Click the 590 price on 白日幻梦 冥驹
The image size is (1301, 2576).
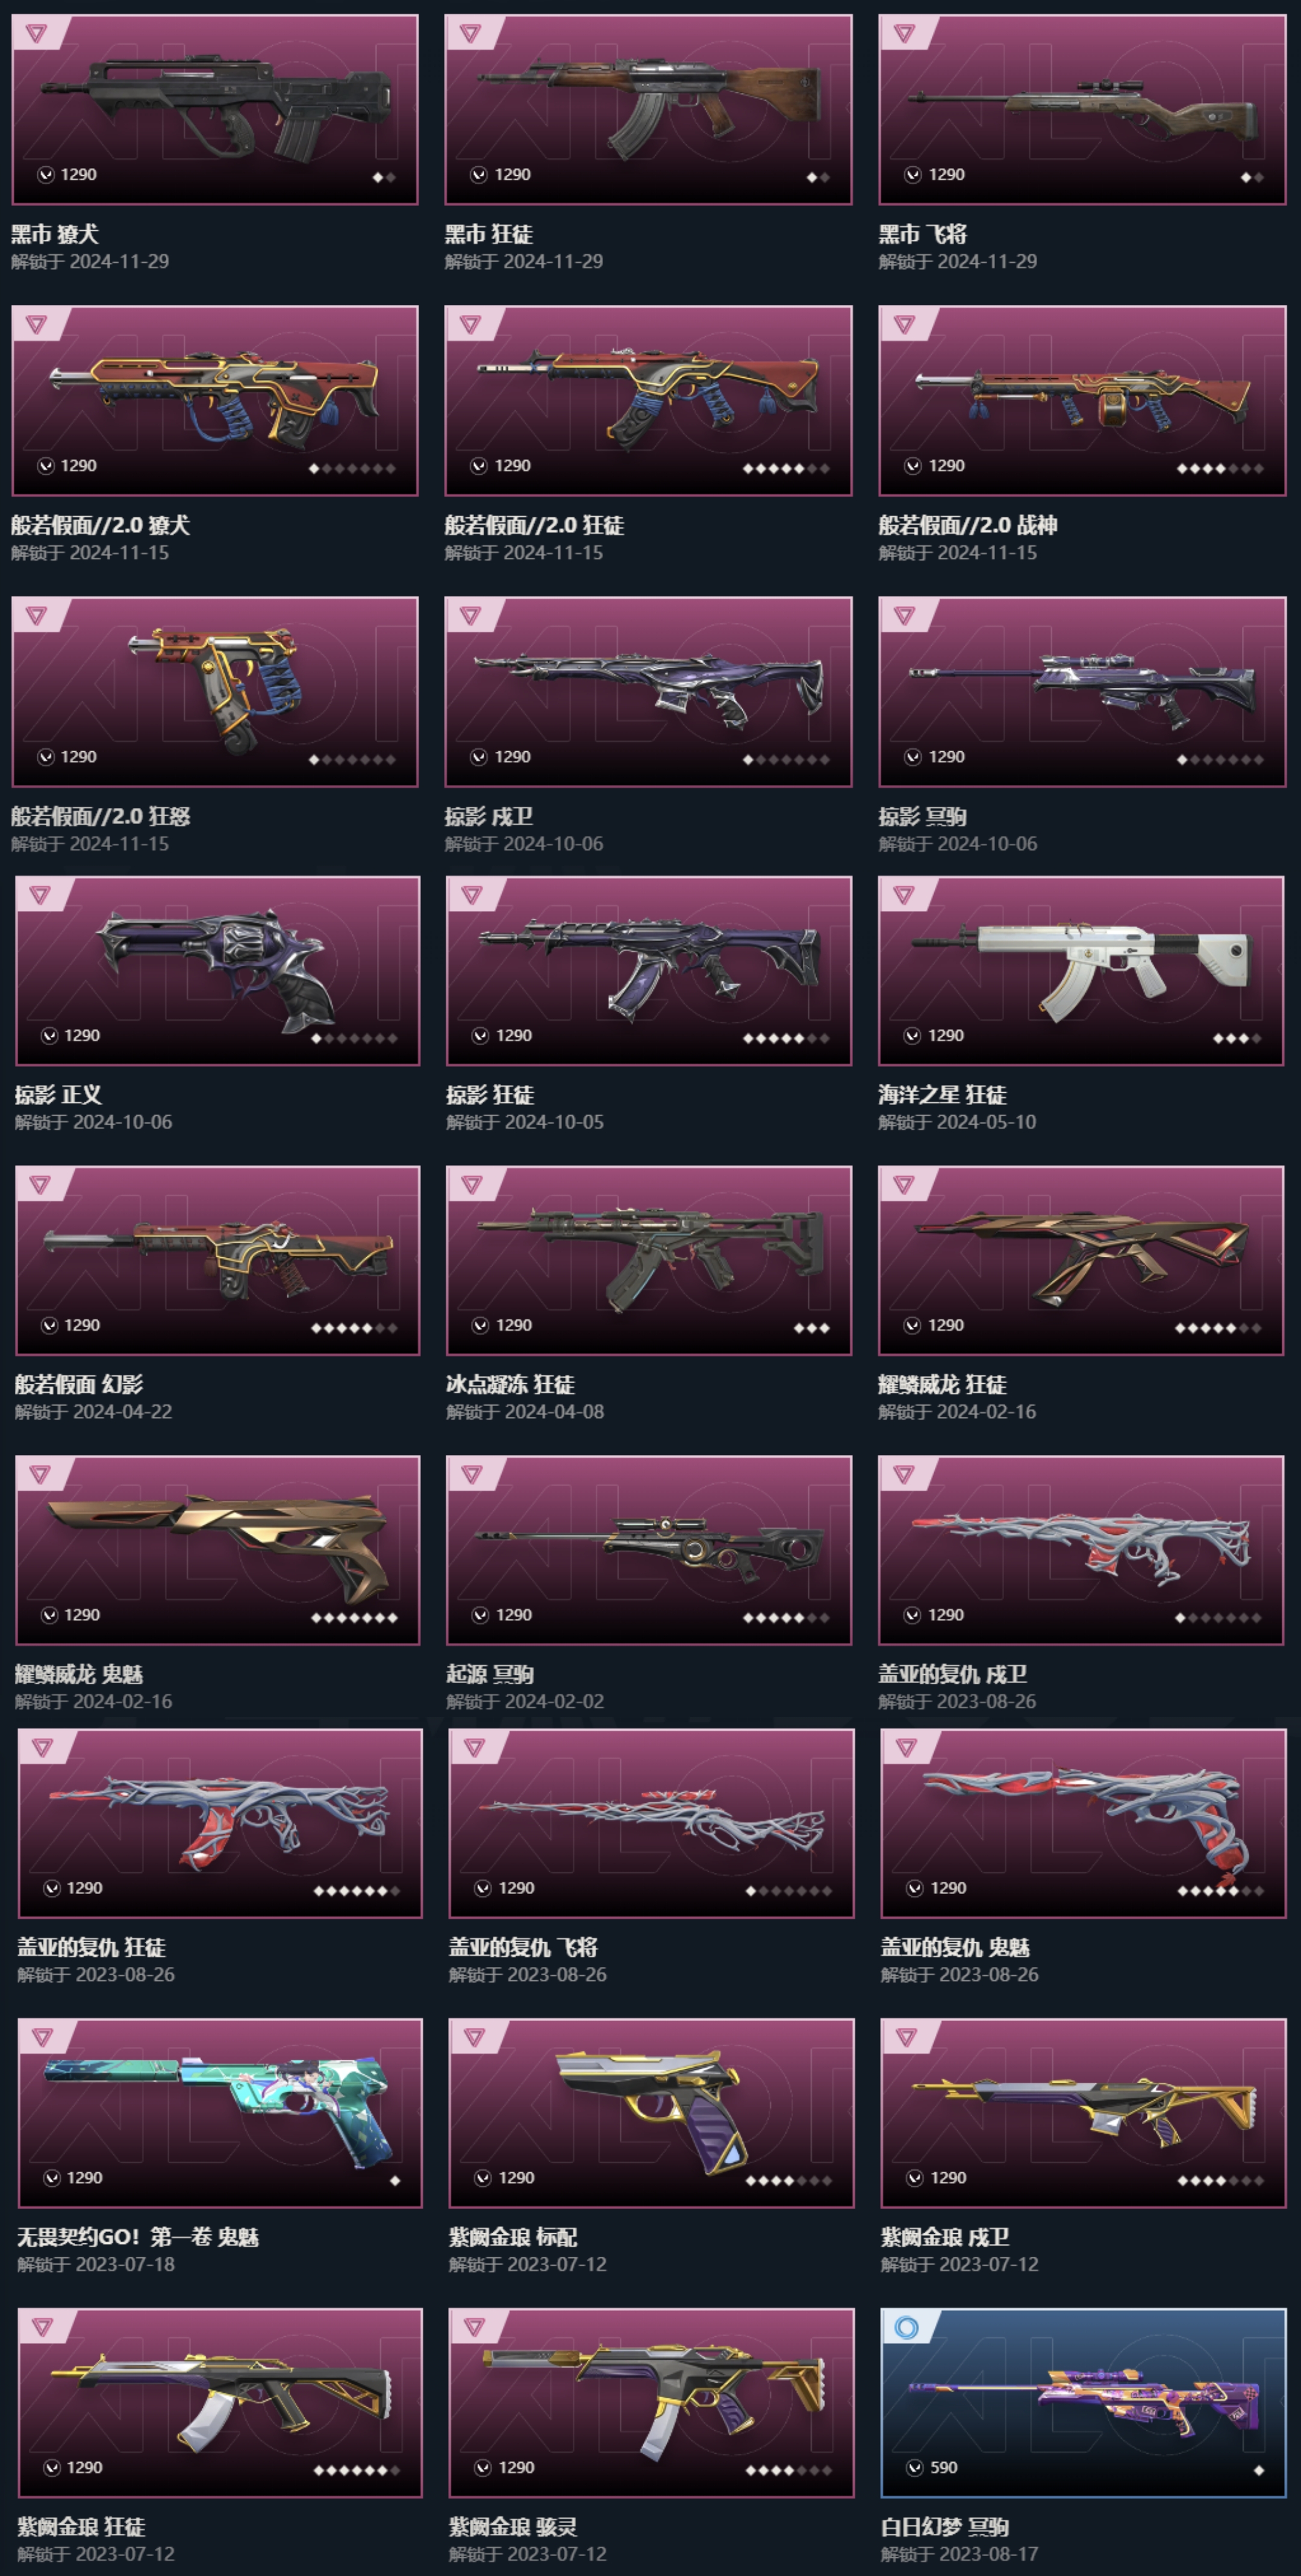click(x=943, y=2468)
